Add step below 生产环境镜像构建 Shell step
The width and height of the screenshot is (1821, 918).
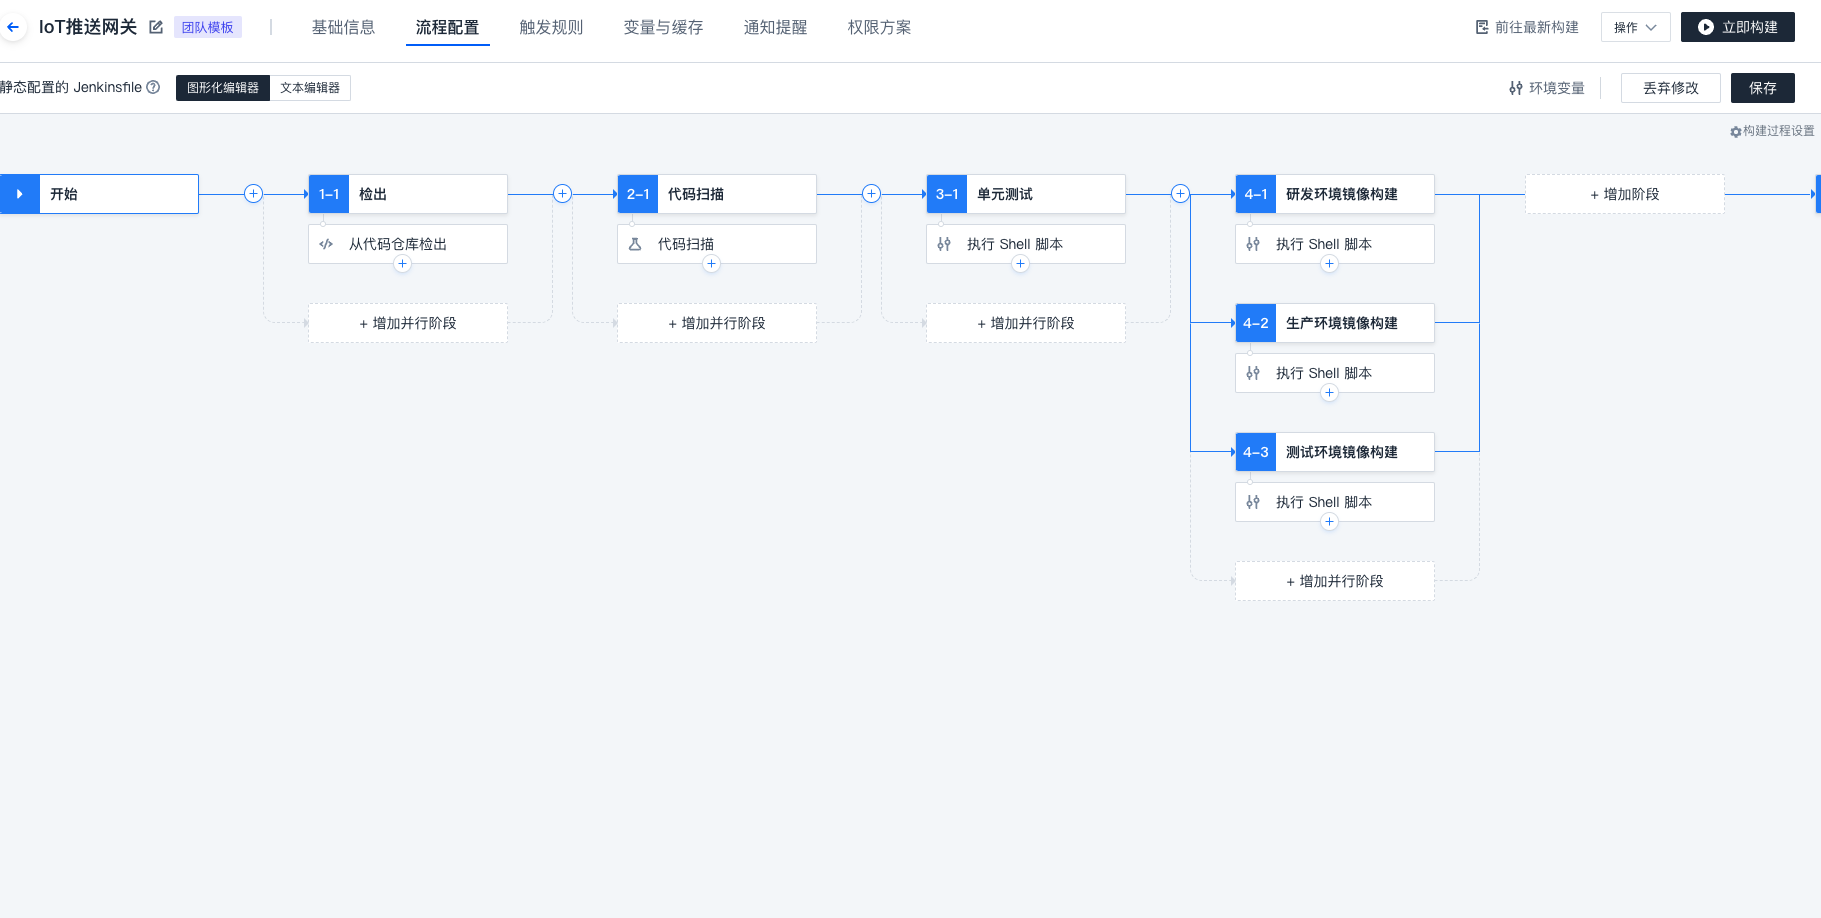click(x=1329, y=393)
